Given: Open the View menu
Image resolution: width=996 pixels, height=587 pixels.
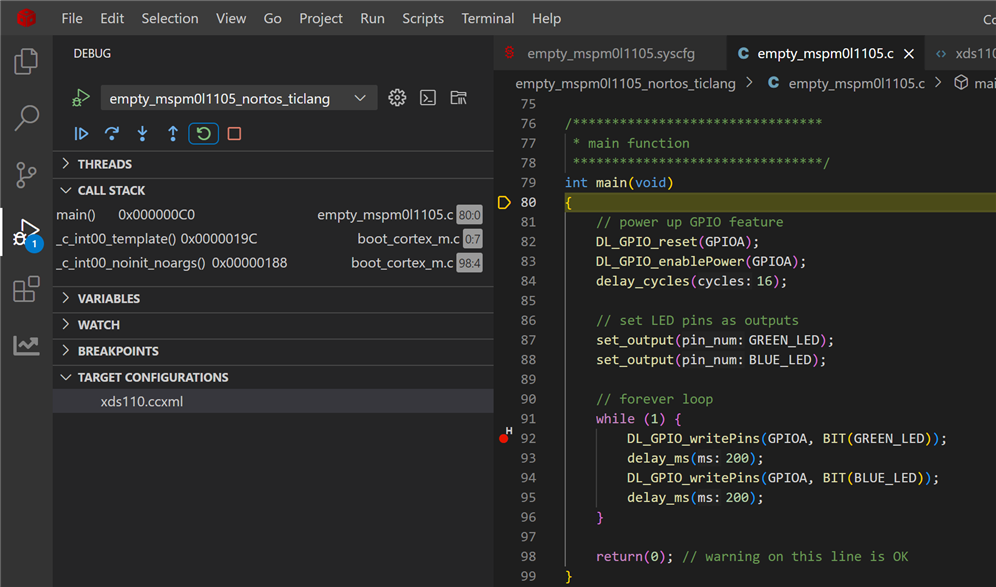Looking at the screenshot, I should [x=231, y=18].
